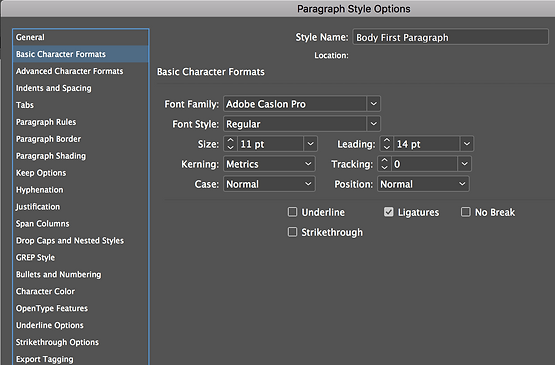Go to Bullets and Numbering

pos(81,275)
